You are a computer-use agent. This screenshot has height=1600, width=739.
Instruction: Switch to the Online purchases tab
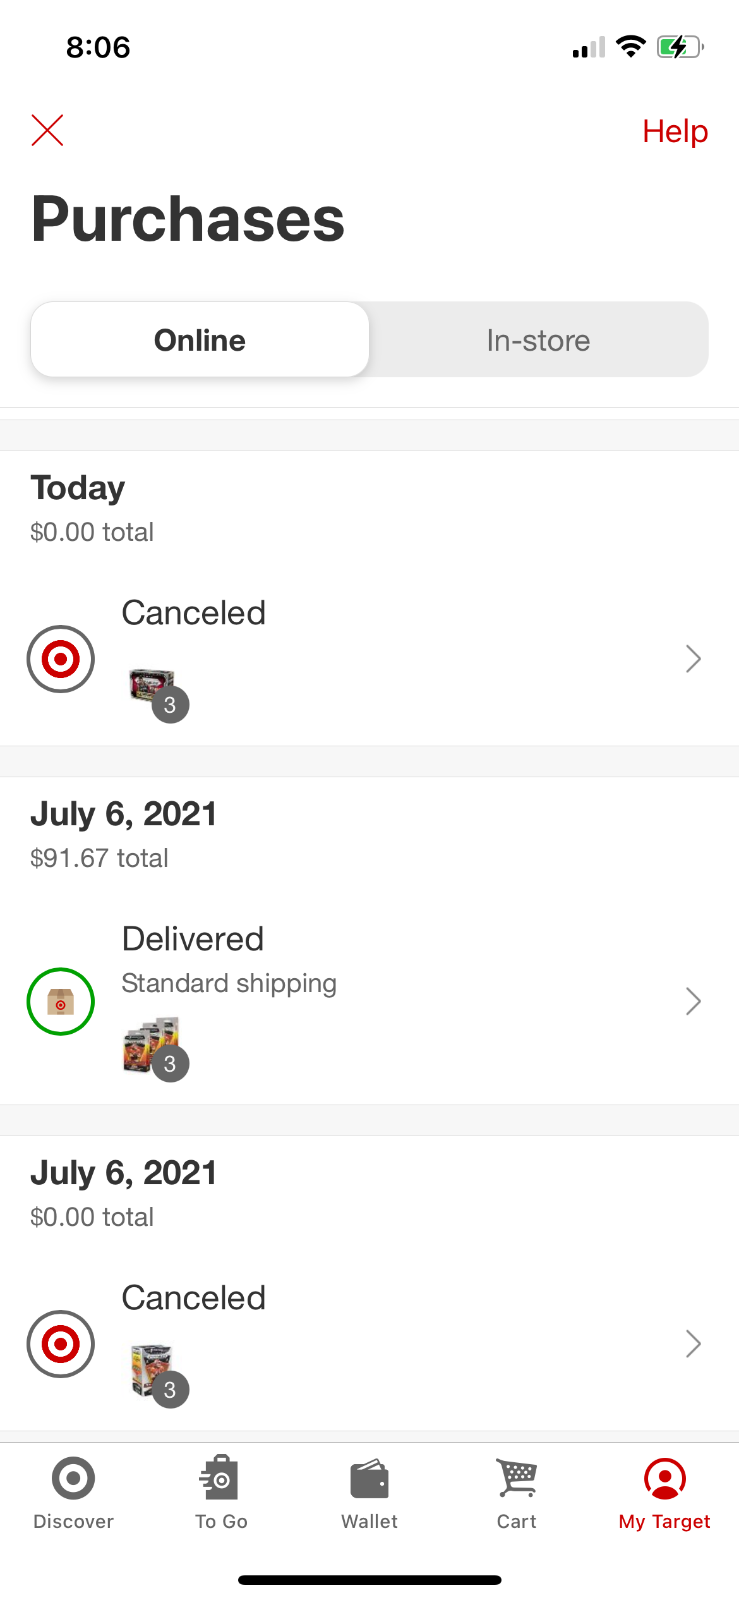(200, 340)
